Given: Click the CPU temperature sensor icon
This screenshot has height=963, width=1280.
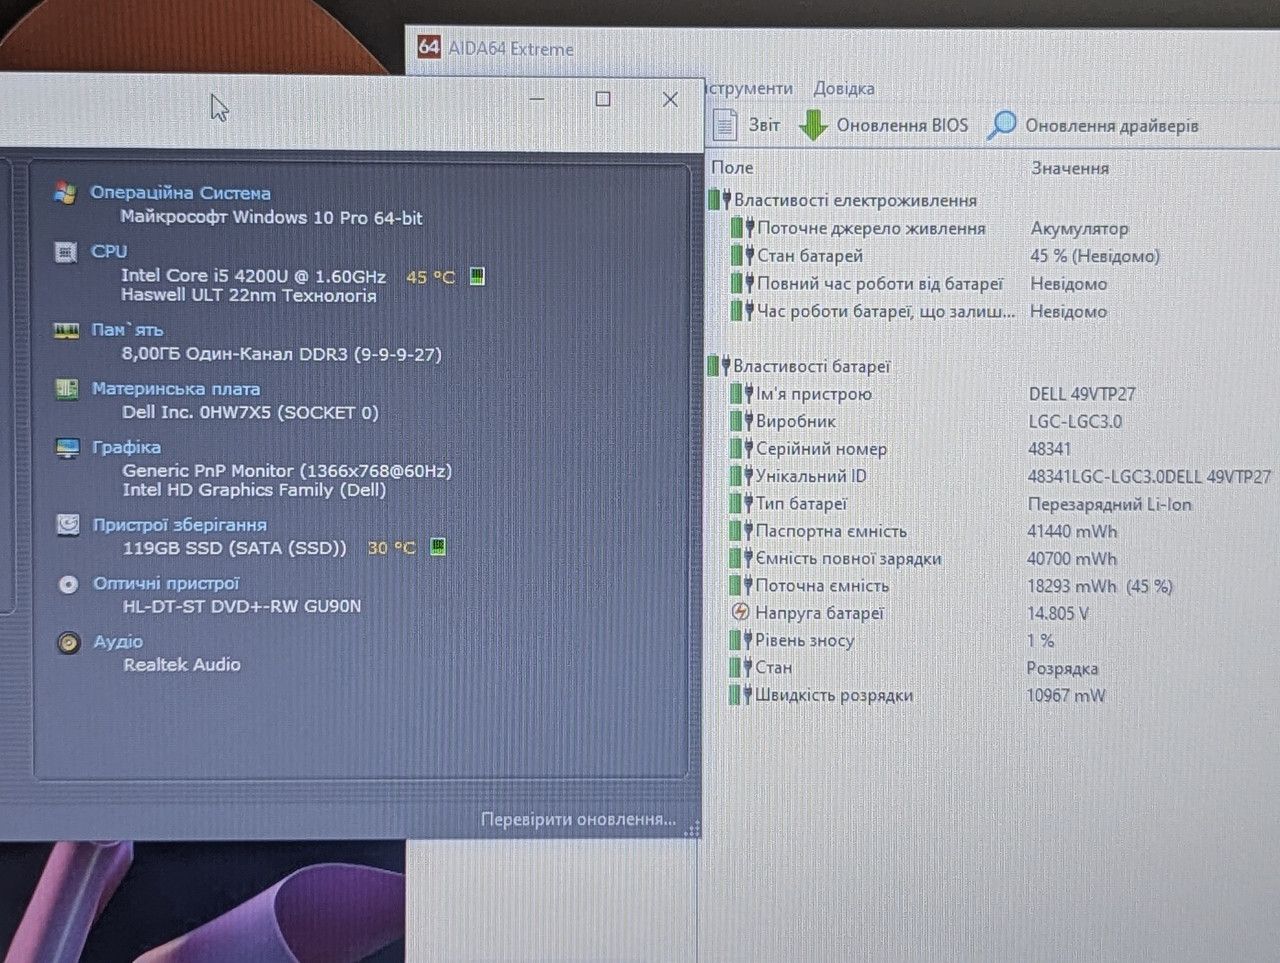Looking at the screenshot, I should [477, 276].
